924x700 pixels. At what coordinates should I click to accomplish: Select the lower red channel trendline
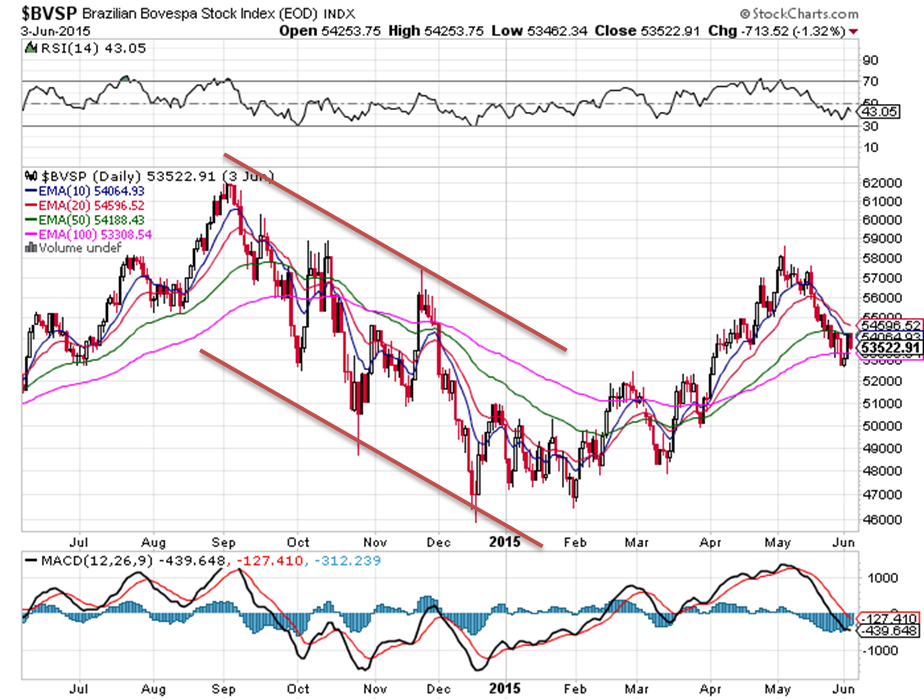[x=370, y=447]
